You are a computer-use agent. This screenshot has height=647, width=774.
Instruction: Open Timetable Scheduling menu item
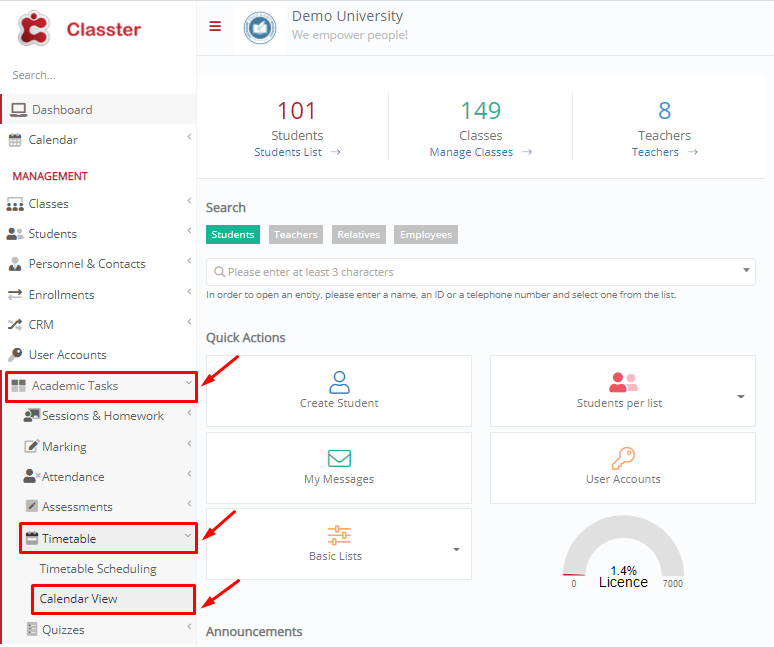click(x=98, y=569)
